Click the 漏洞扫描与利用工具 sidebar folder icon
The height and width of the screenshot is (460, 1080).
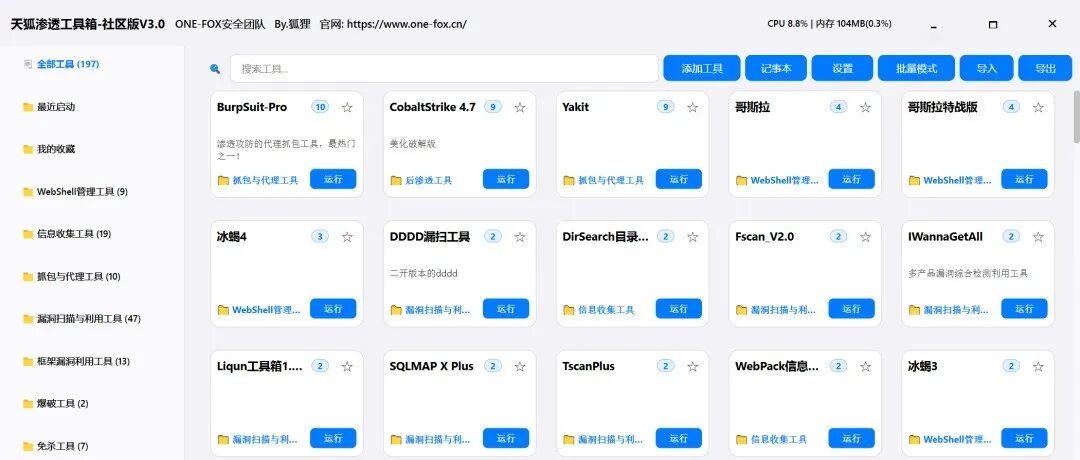coord(28,319)
